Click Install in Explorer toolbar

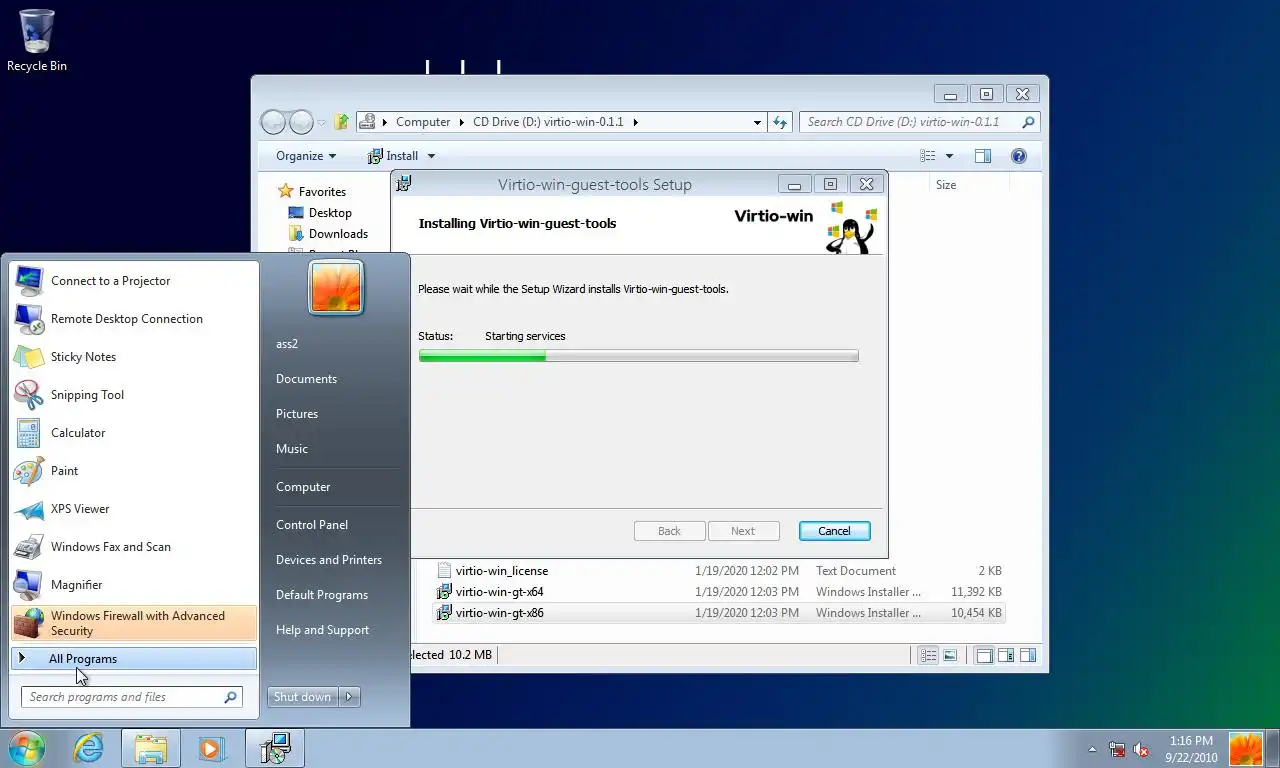(393, 156)
